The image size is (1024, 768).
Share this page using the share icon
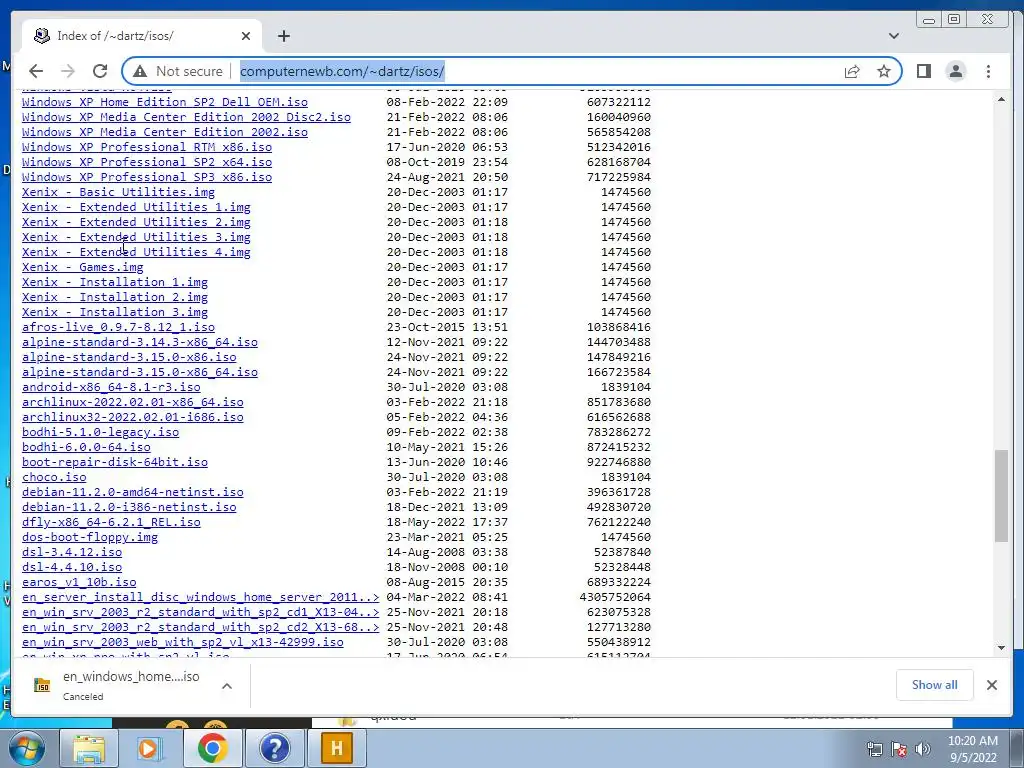click(x=852, y=71)
